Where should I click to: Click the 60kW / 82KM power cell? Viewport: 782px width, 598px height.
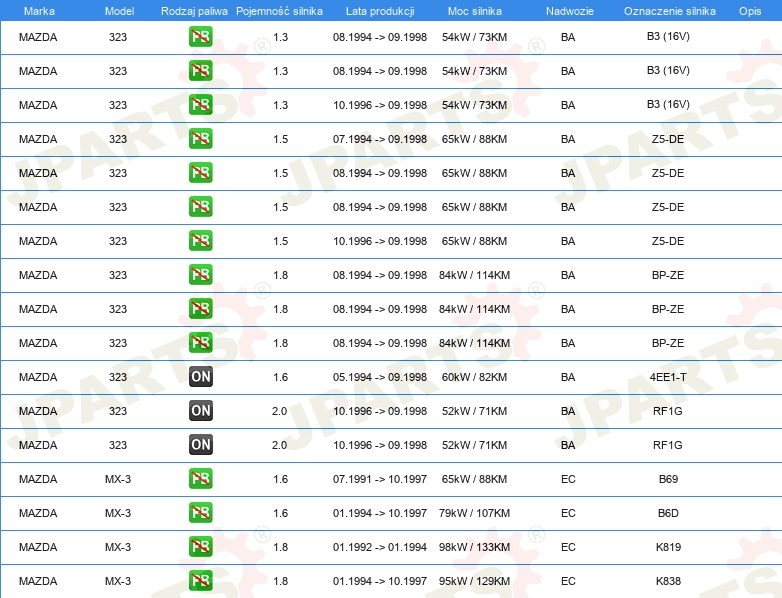pos(474,377)
